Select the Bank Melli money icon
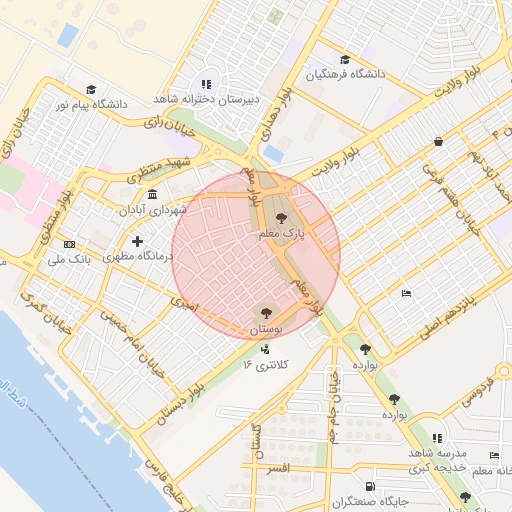The image size is (512, 512). click(x=69, y=244)
